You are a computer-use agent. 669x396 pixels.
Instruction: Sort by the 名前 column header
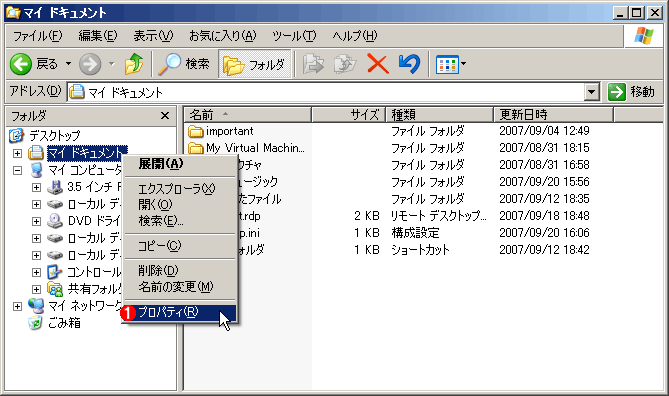(x=248, y=115)
